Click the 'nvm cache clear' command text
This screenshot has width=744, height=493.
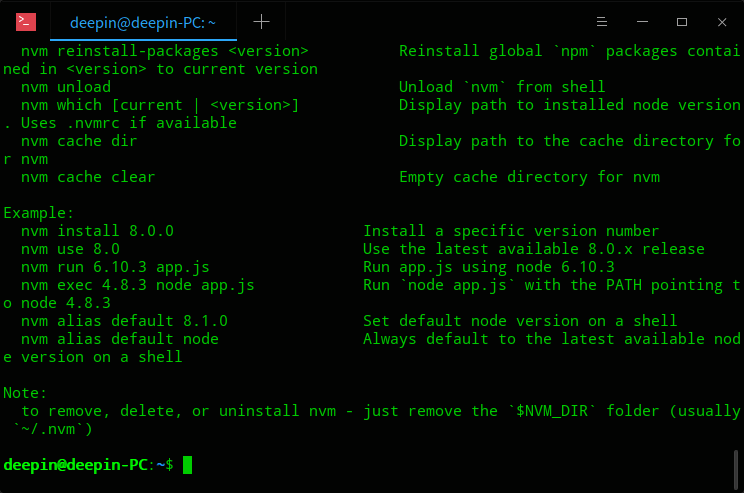point(88,177)
